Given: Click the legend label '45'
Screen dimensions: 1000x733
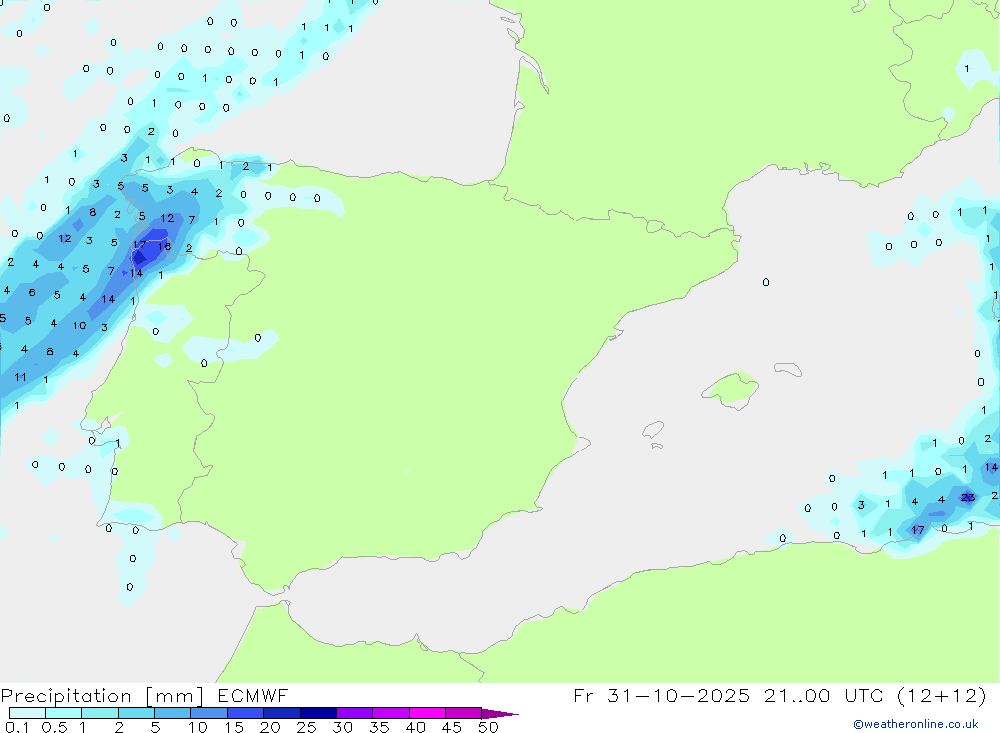Looking at the screenshot, I should pyautogui.click(x=452, y=727).
